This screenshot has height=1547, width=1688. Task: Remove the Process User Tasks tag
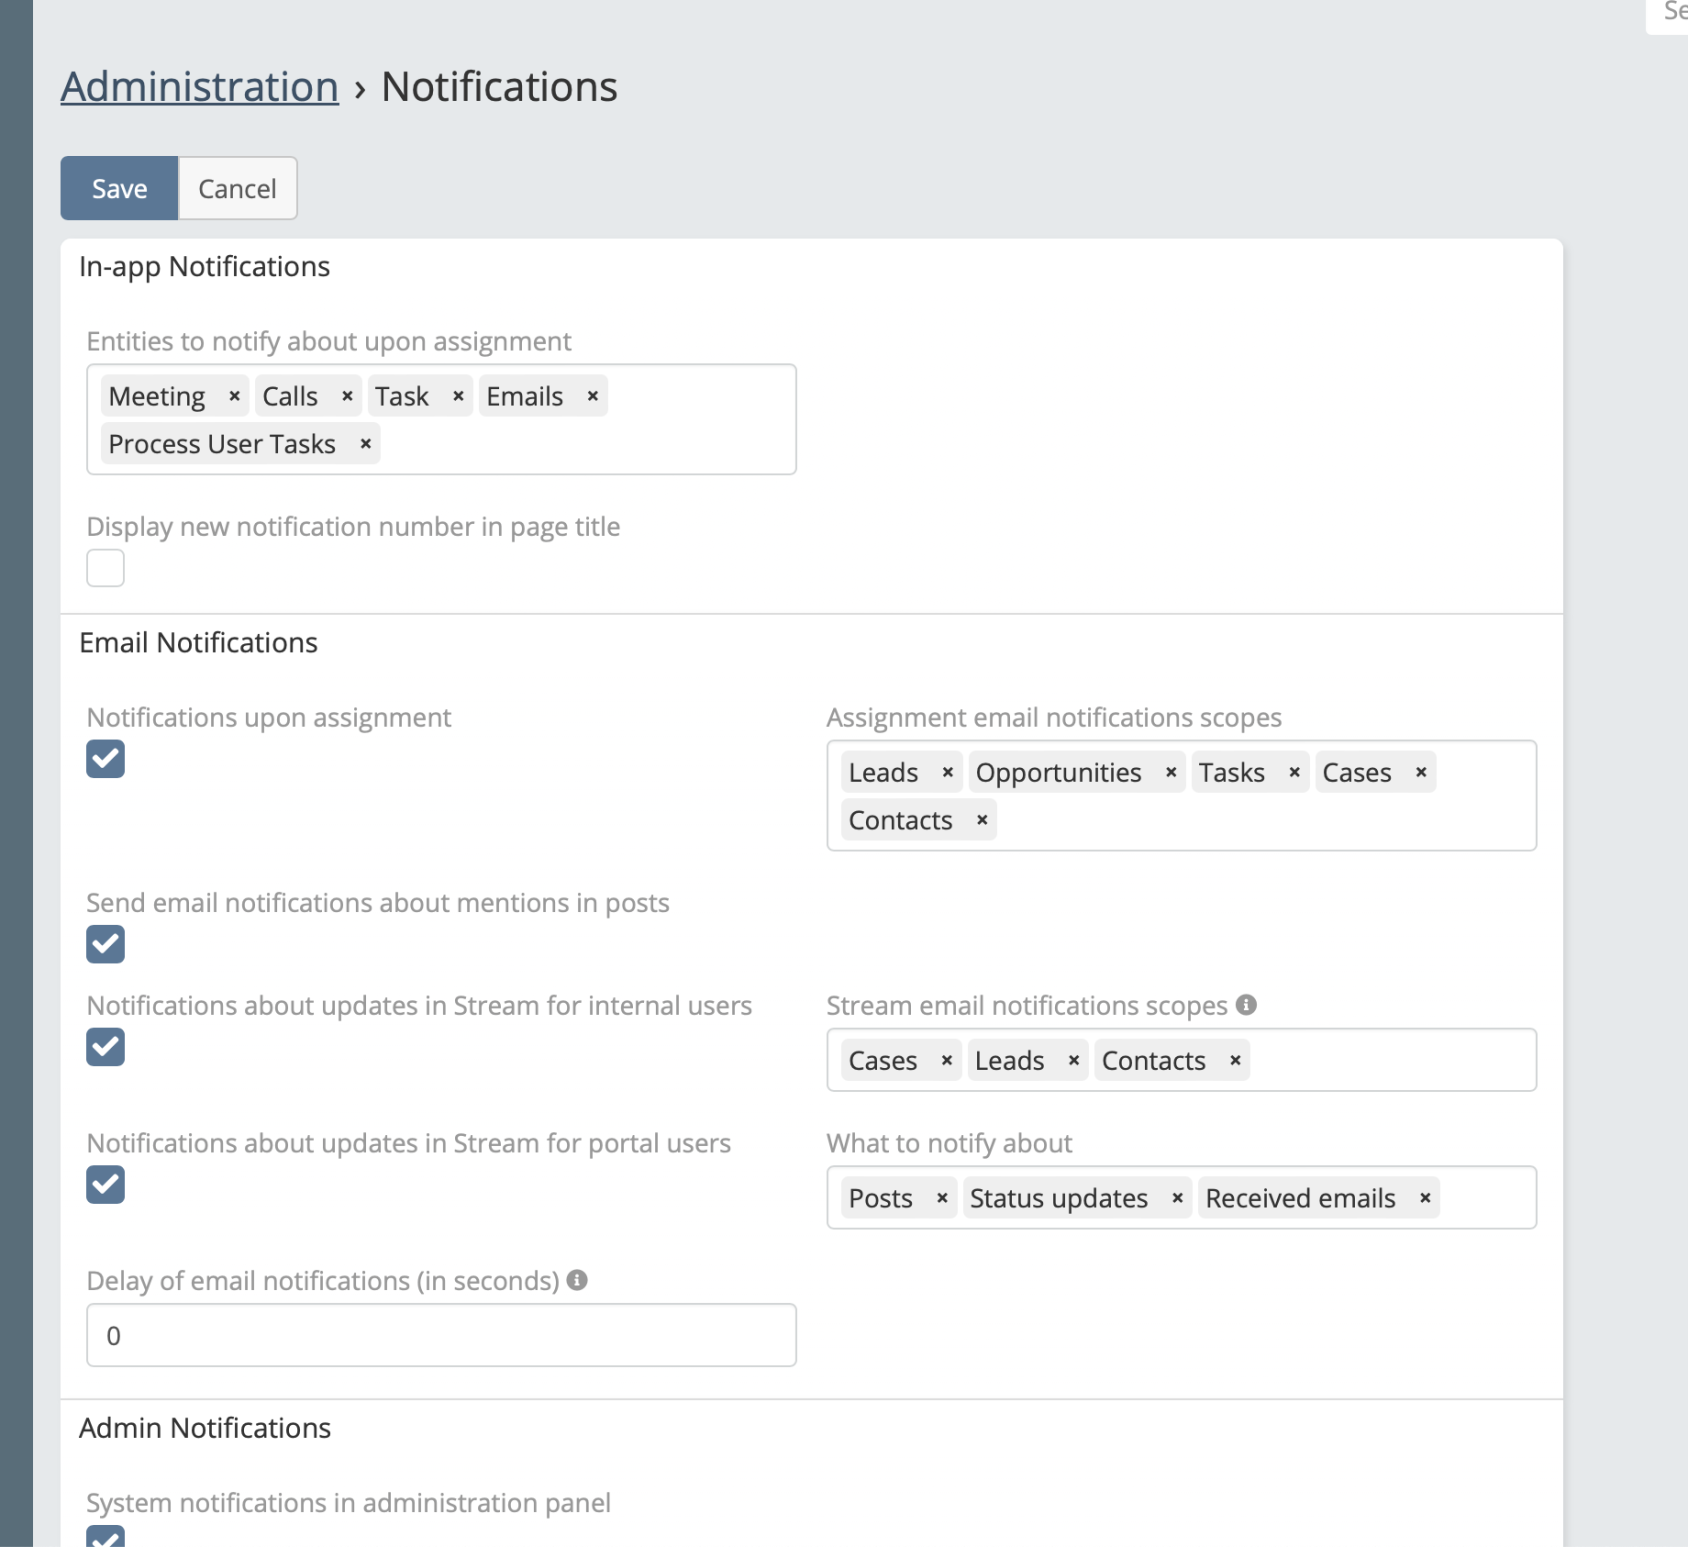coord(366,444)
